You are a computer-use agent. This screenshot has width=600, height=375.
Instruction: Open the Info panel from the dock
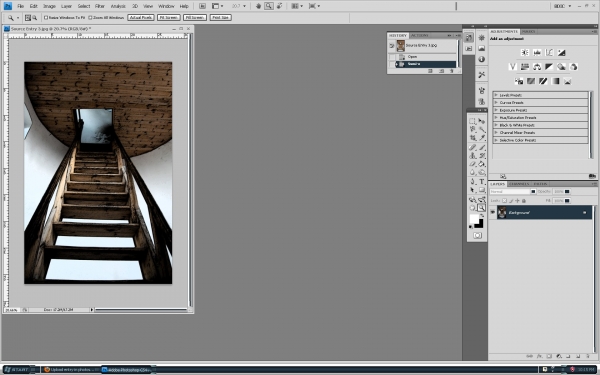[482, 59]
